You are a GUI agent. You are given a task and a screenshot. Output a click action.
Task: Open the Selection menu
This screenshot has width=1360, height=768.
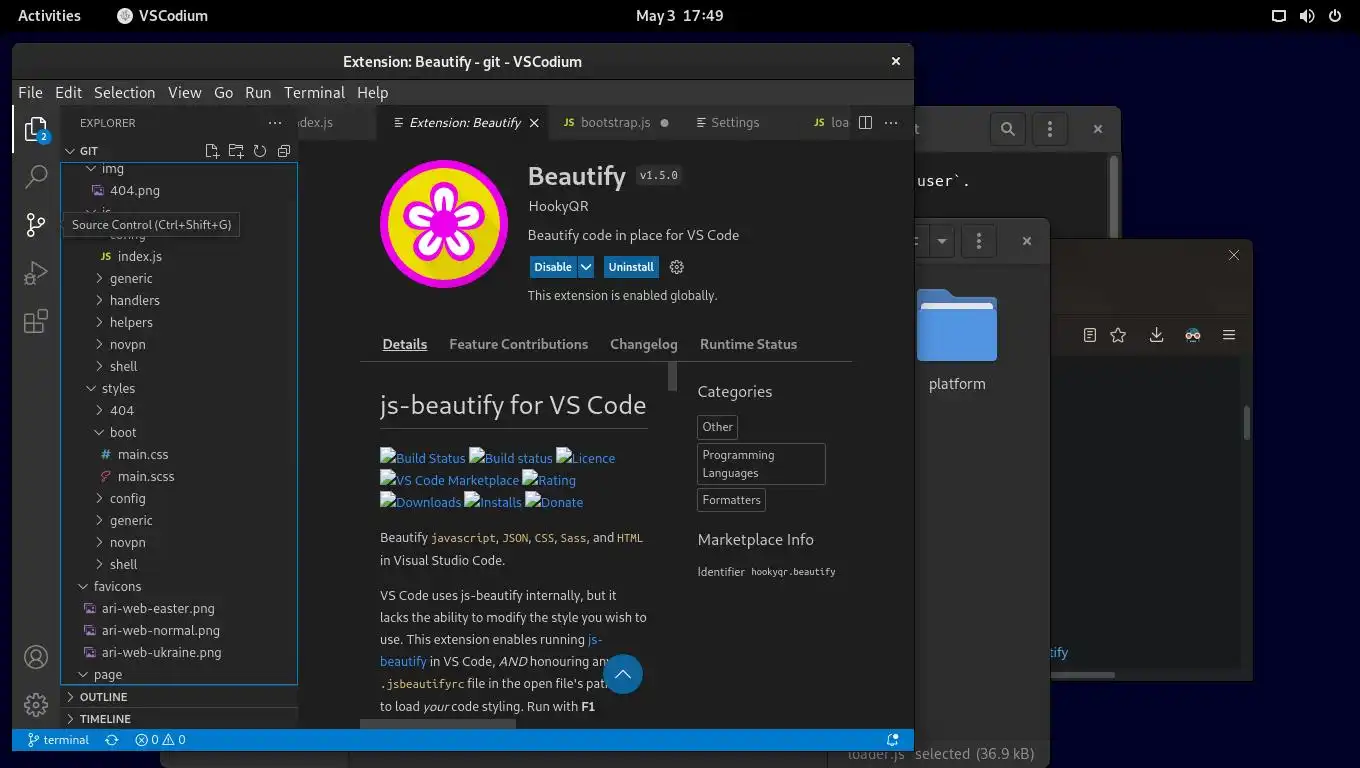[x=124, y=92]
